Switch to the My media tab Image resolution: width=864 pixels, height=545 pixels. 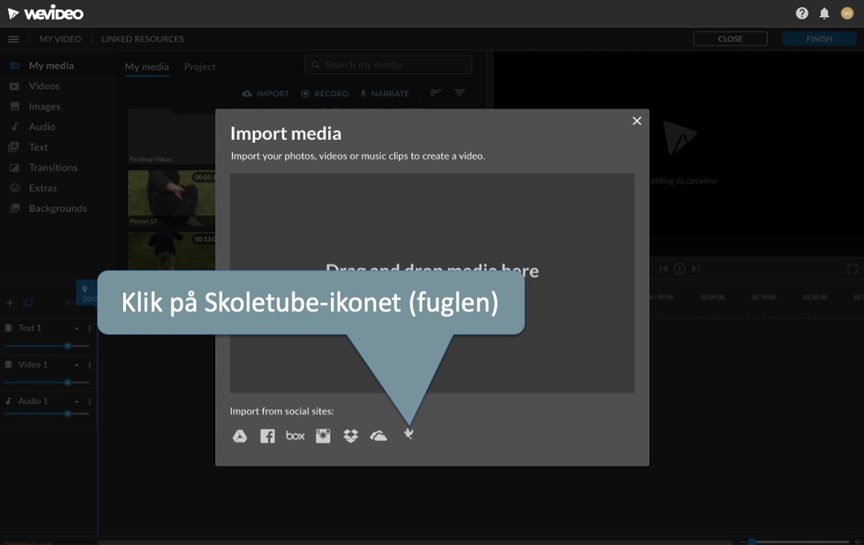coord(147,67)
